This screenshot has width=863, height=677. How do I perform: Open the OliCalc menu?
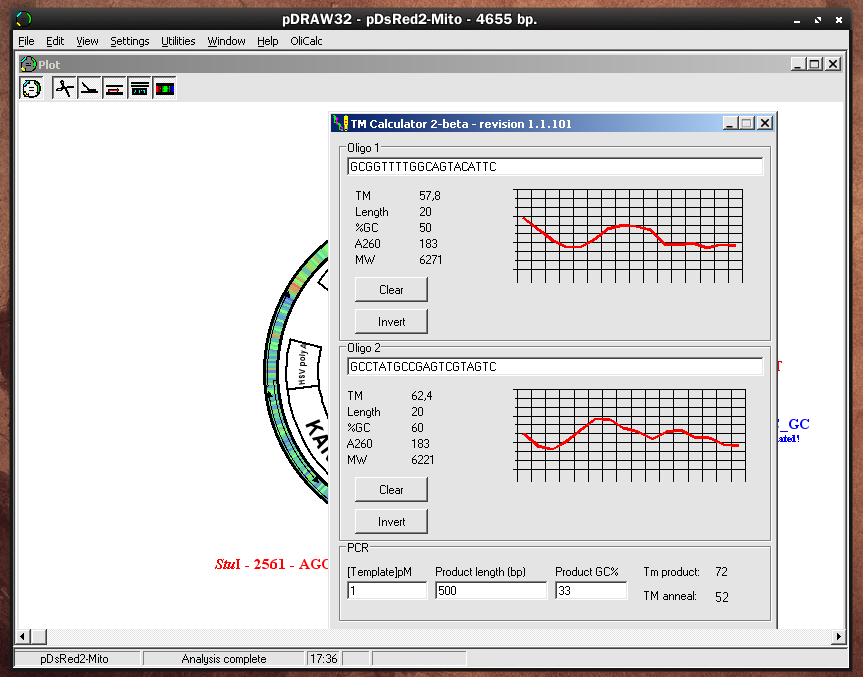[x=306, y=41]
